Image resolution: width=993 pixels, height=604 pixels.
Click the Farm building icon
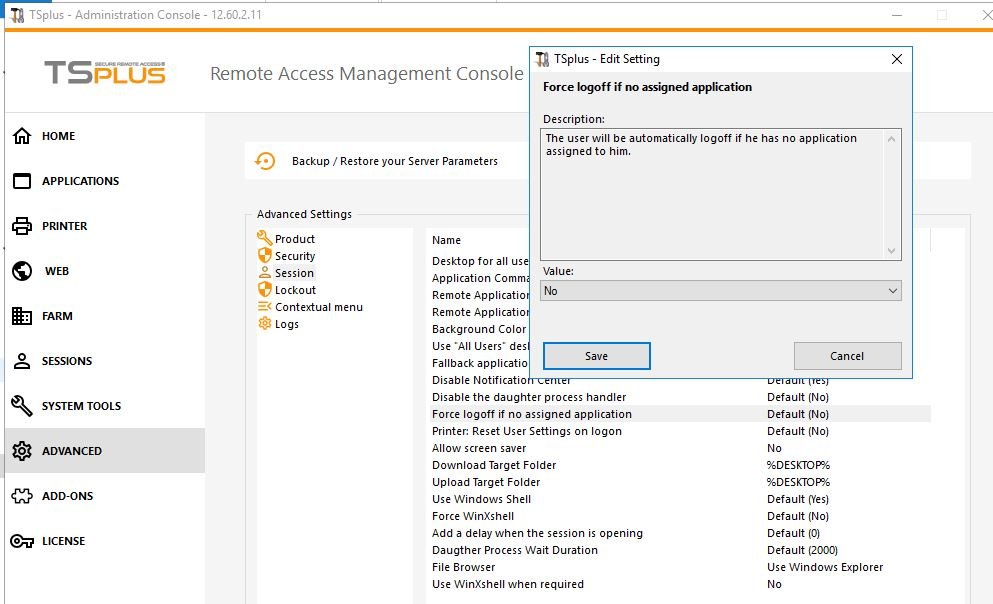(x=22, y=316)
